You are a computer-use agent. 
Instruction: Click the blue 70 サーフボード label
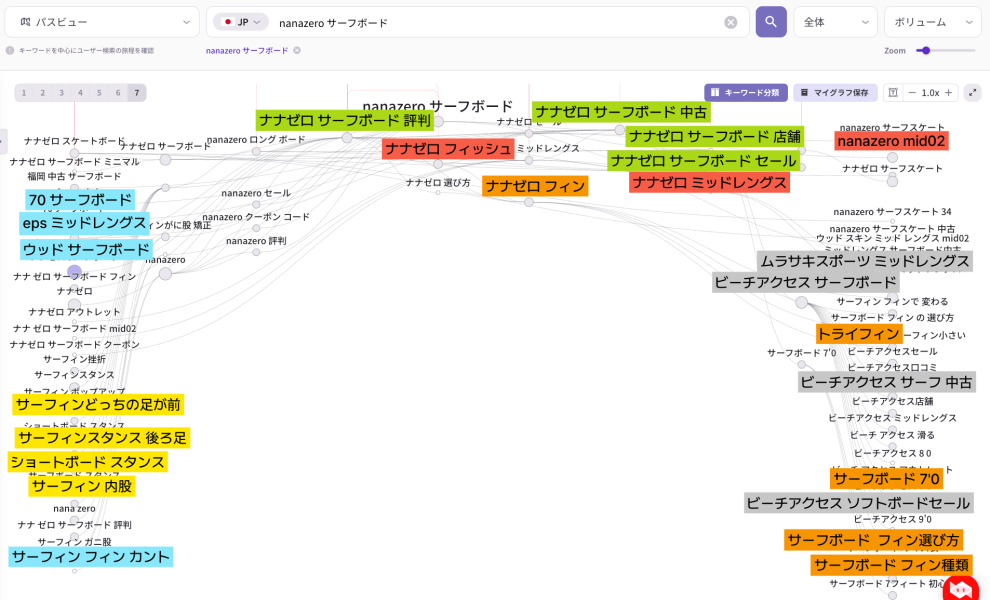(x=80, y=200)
